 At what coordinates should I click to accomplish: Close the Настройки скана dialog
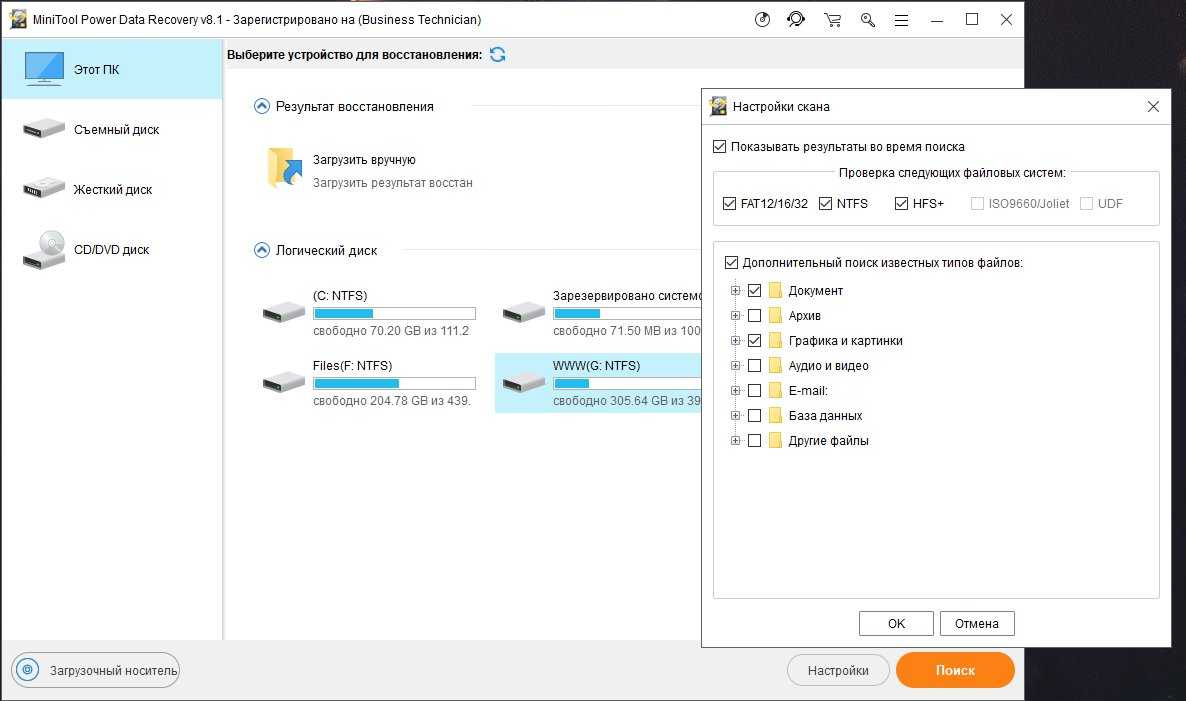(1153, 107)
